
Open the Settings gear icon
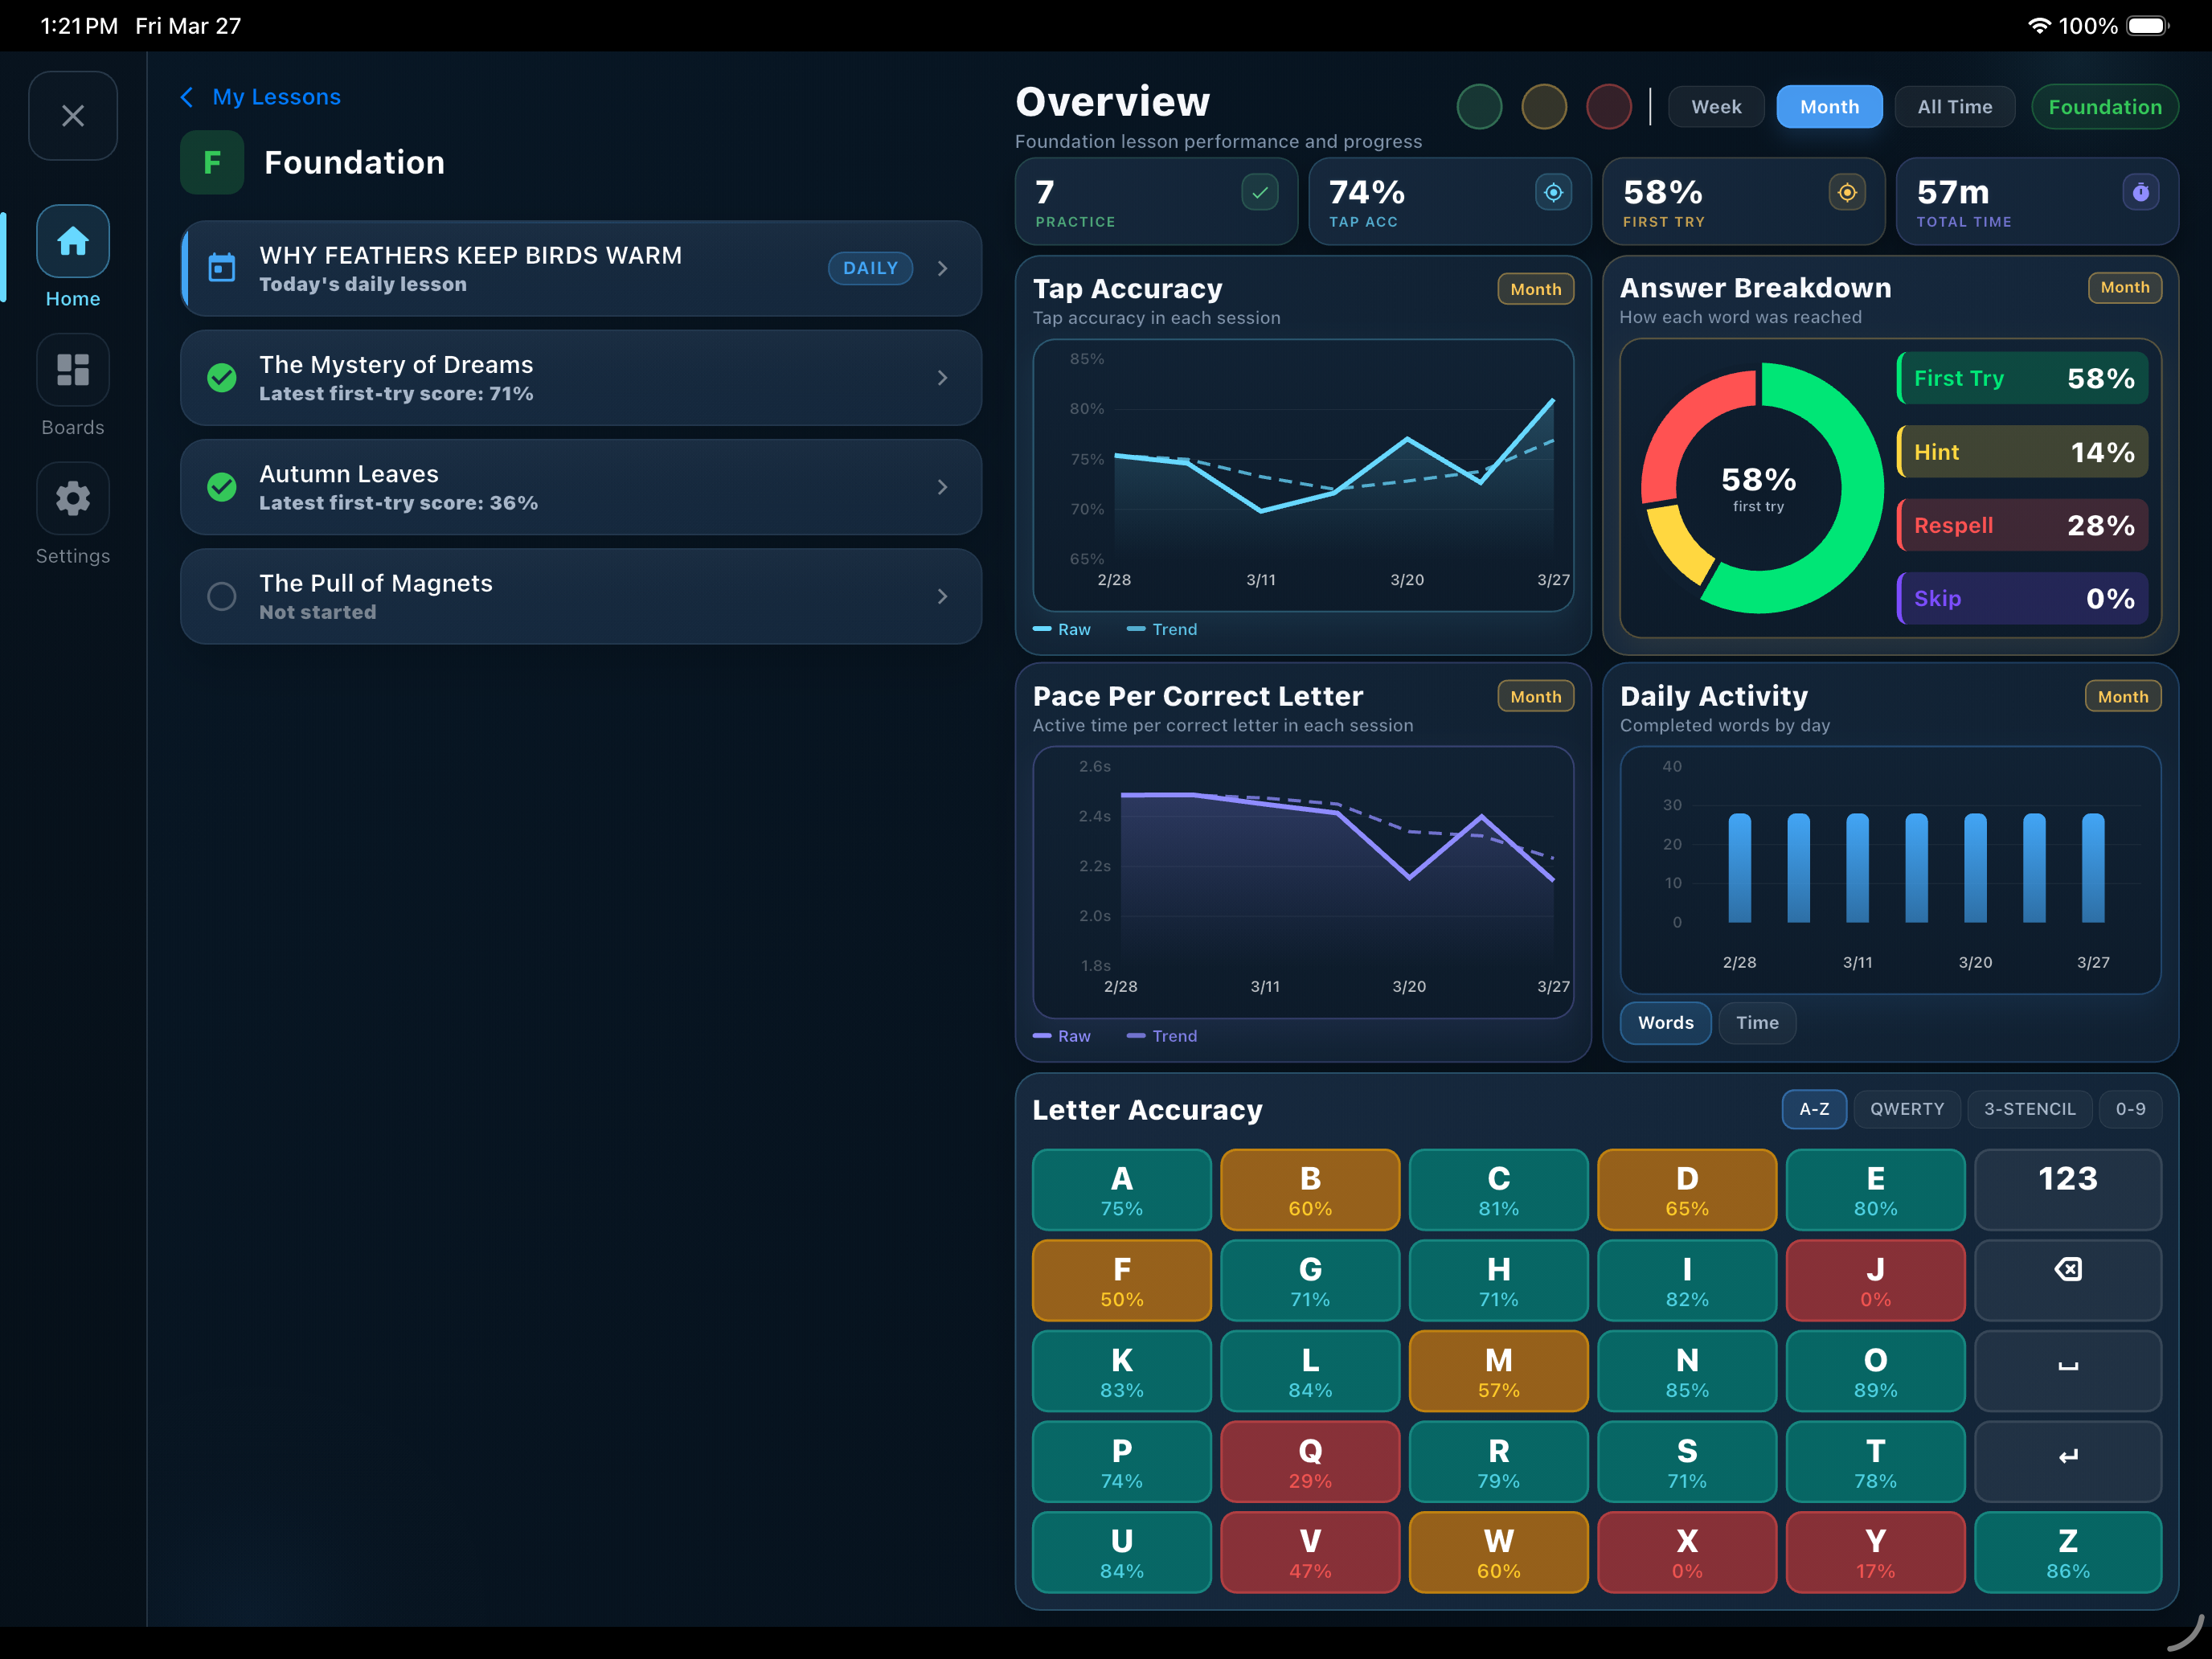pyautogui.click(x=73, y=498)
